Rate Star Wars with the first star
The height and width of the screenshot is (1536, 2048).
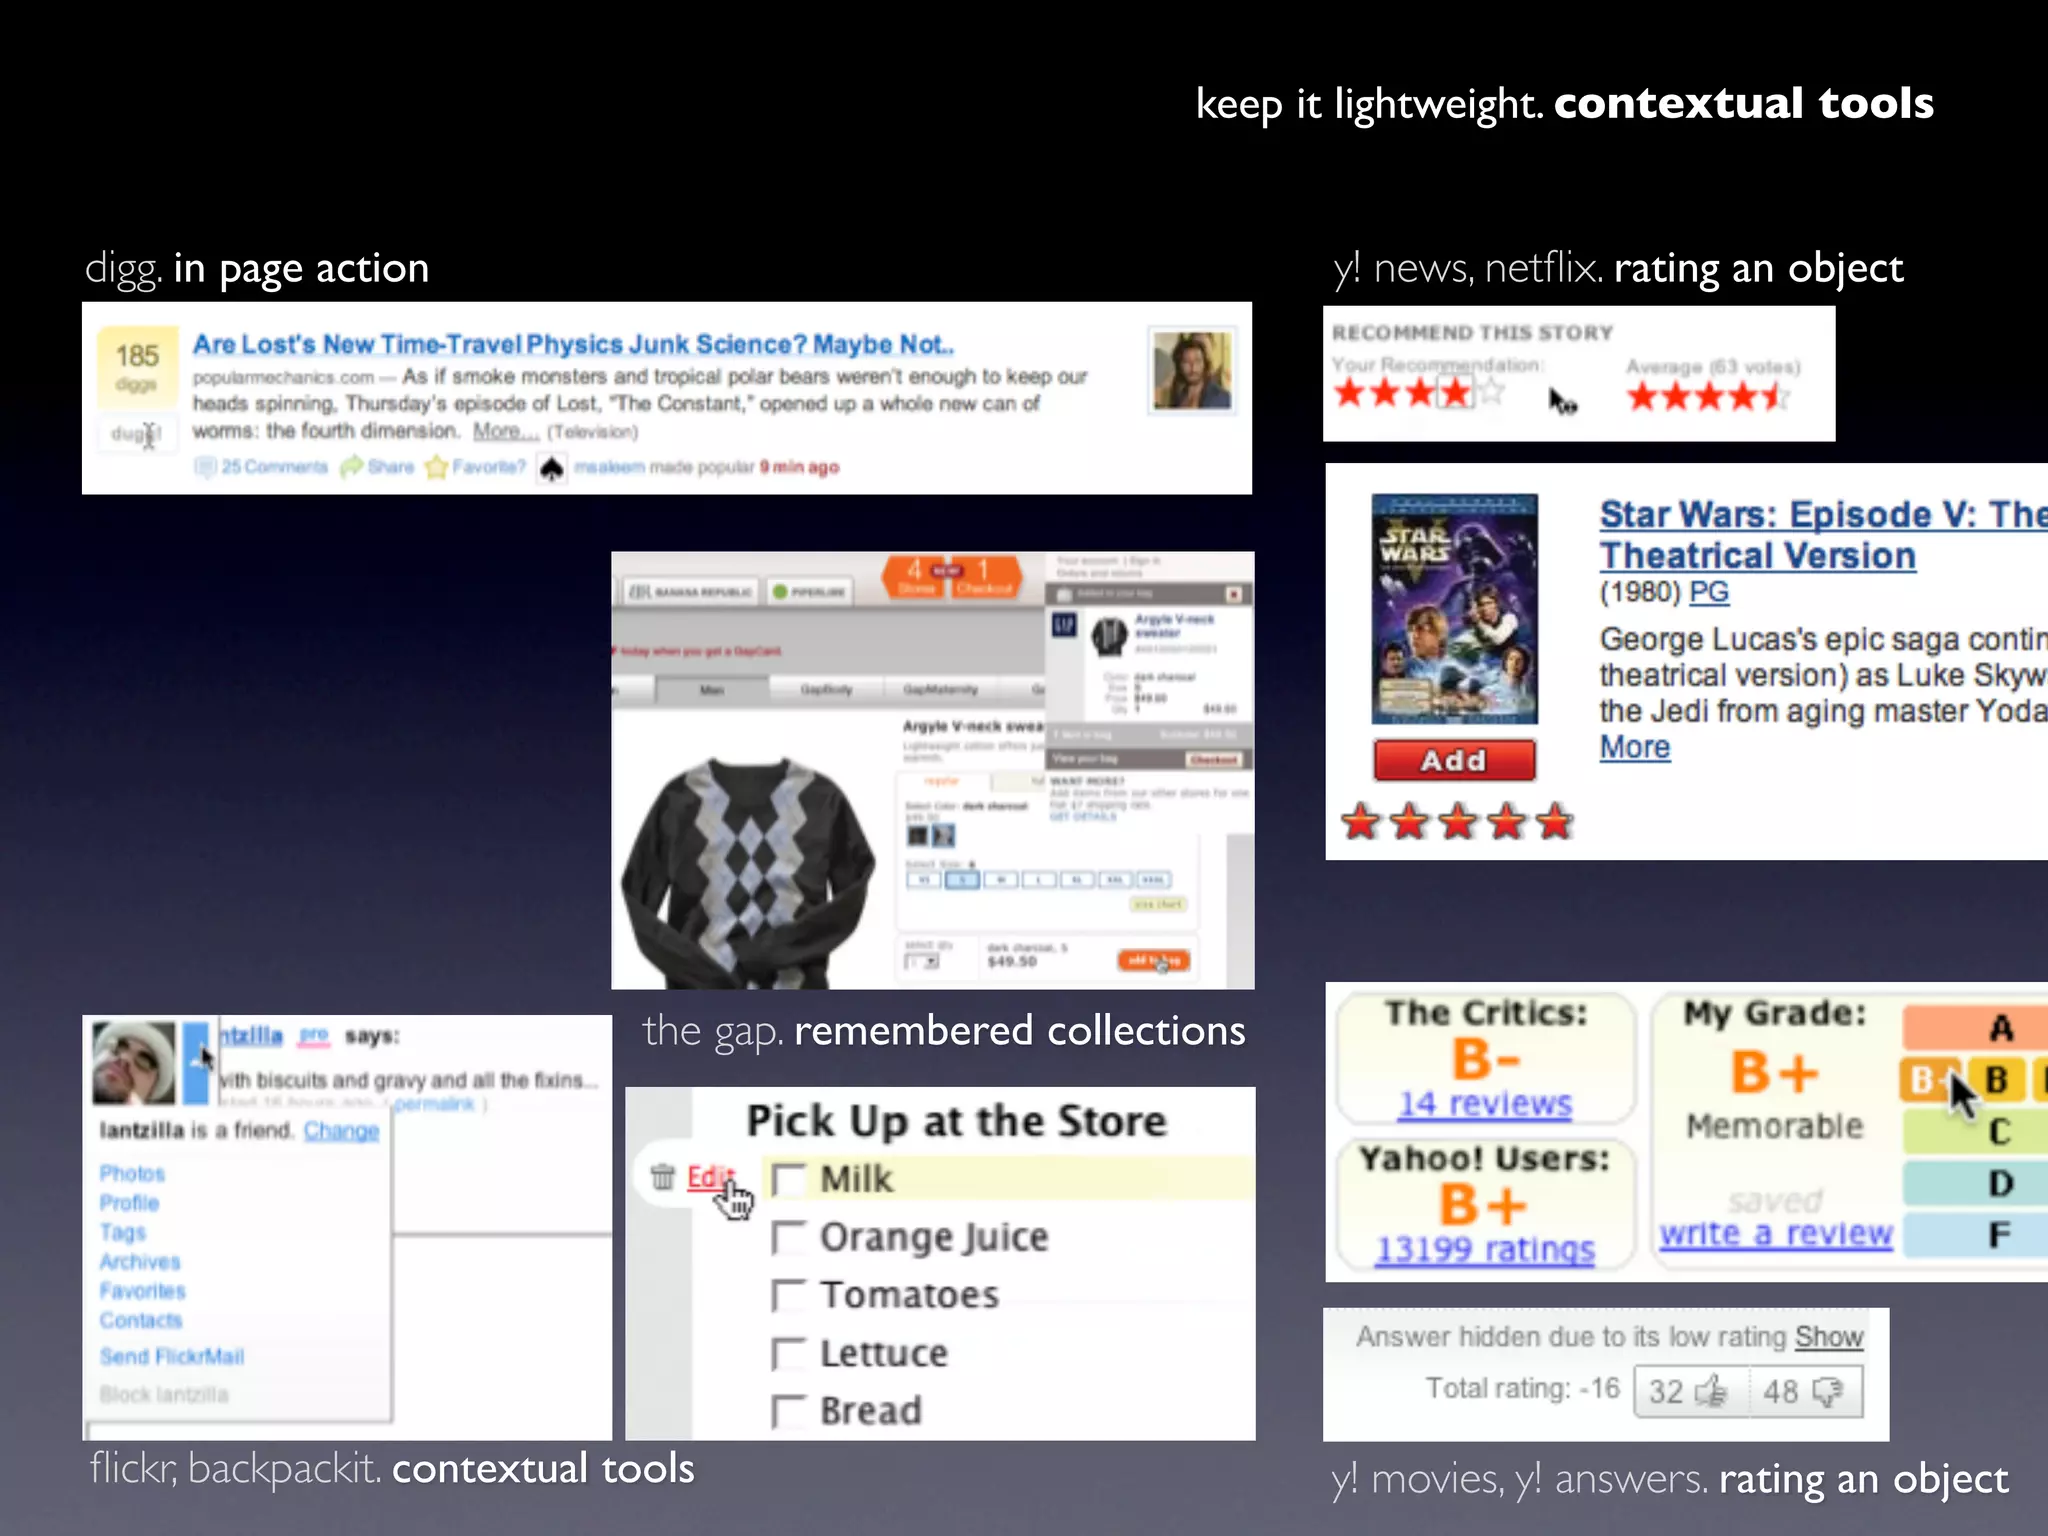[1361, 823]
